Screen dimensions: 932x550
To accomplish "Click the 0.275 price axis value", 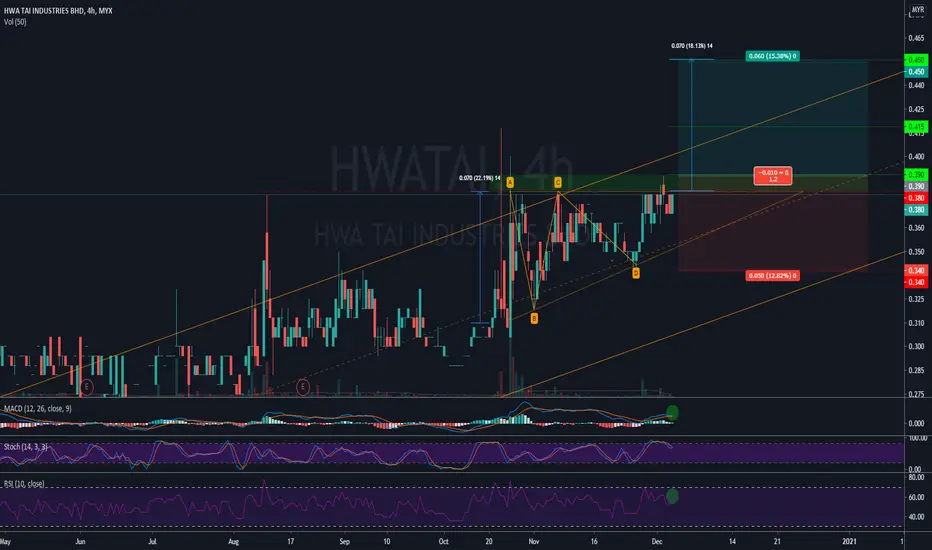I will point(916,394).
